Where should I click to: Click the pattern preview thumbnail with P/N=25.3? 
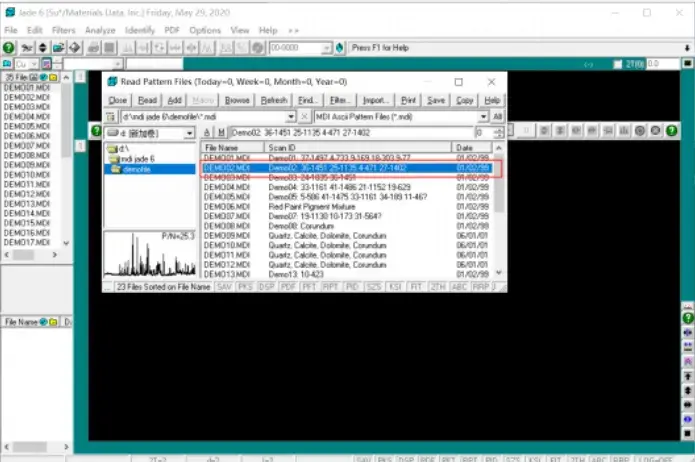150,254
